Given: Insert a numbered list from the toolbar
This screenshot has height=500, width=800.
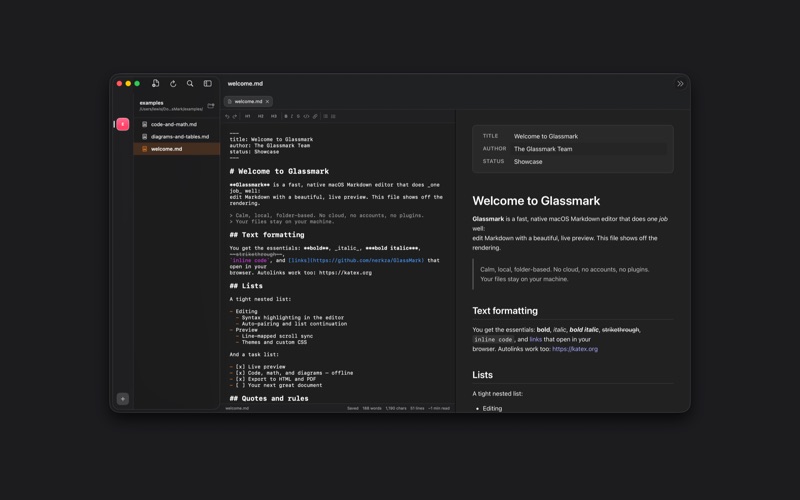Looking at the screenshot, I should coord(333,116).
